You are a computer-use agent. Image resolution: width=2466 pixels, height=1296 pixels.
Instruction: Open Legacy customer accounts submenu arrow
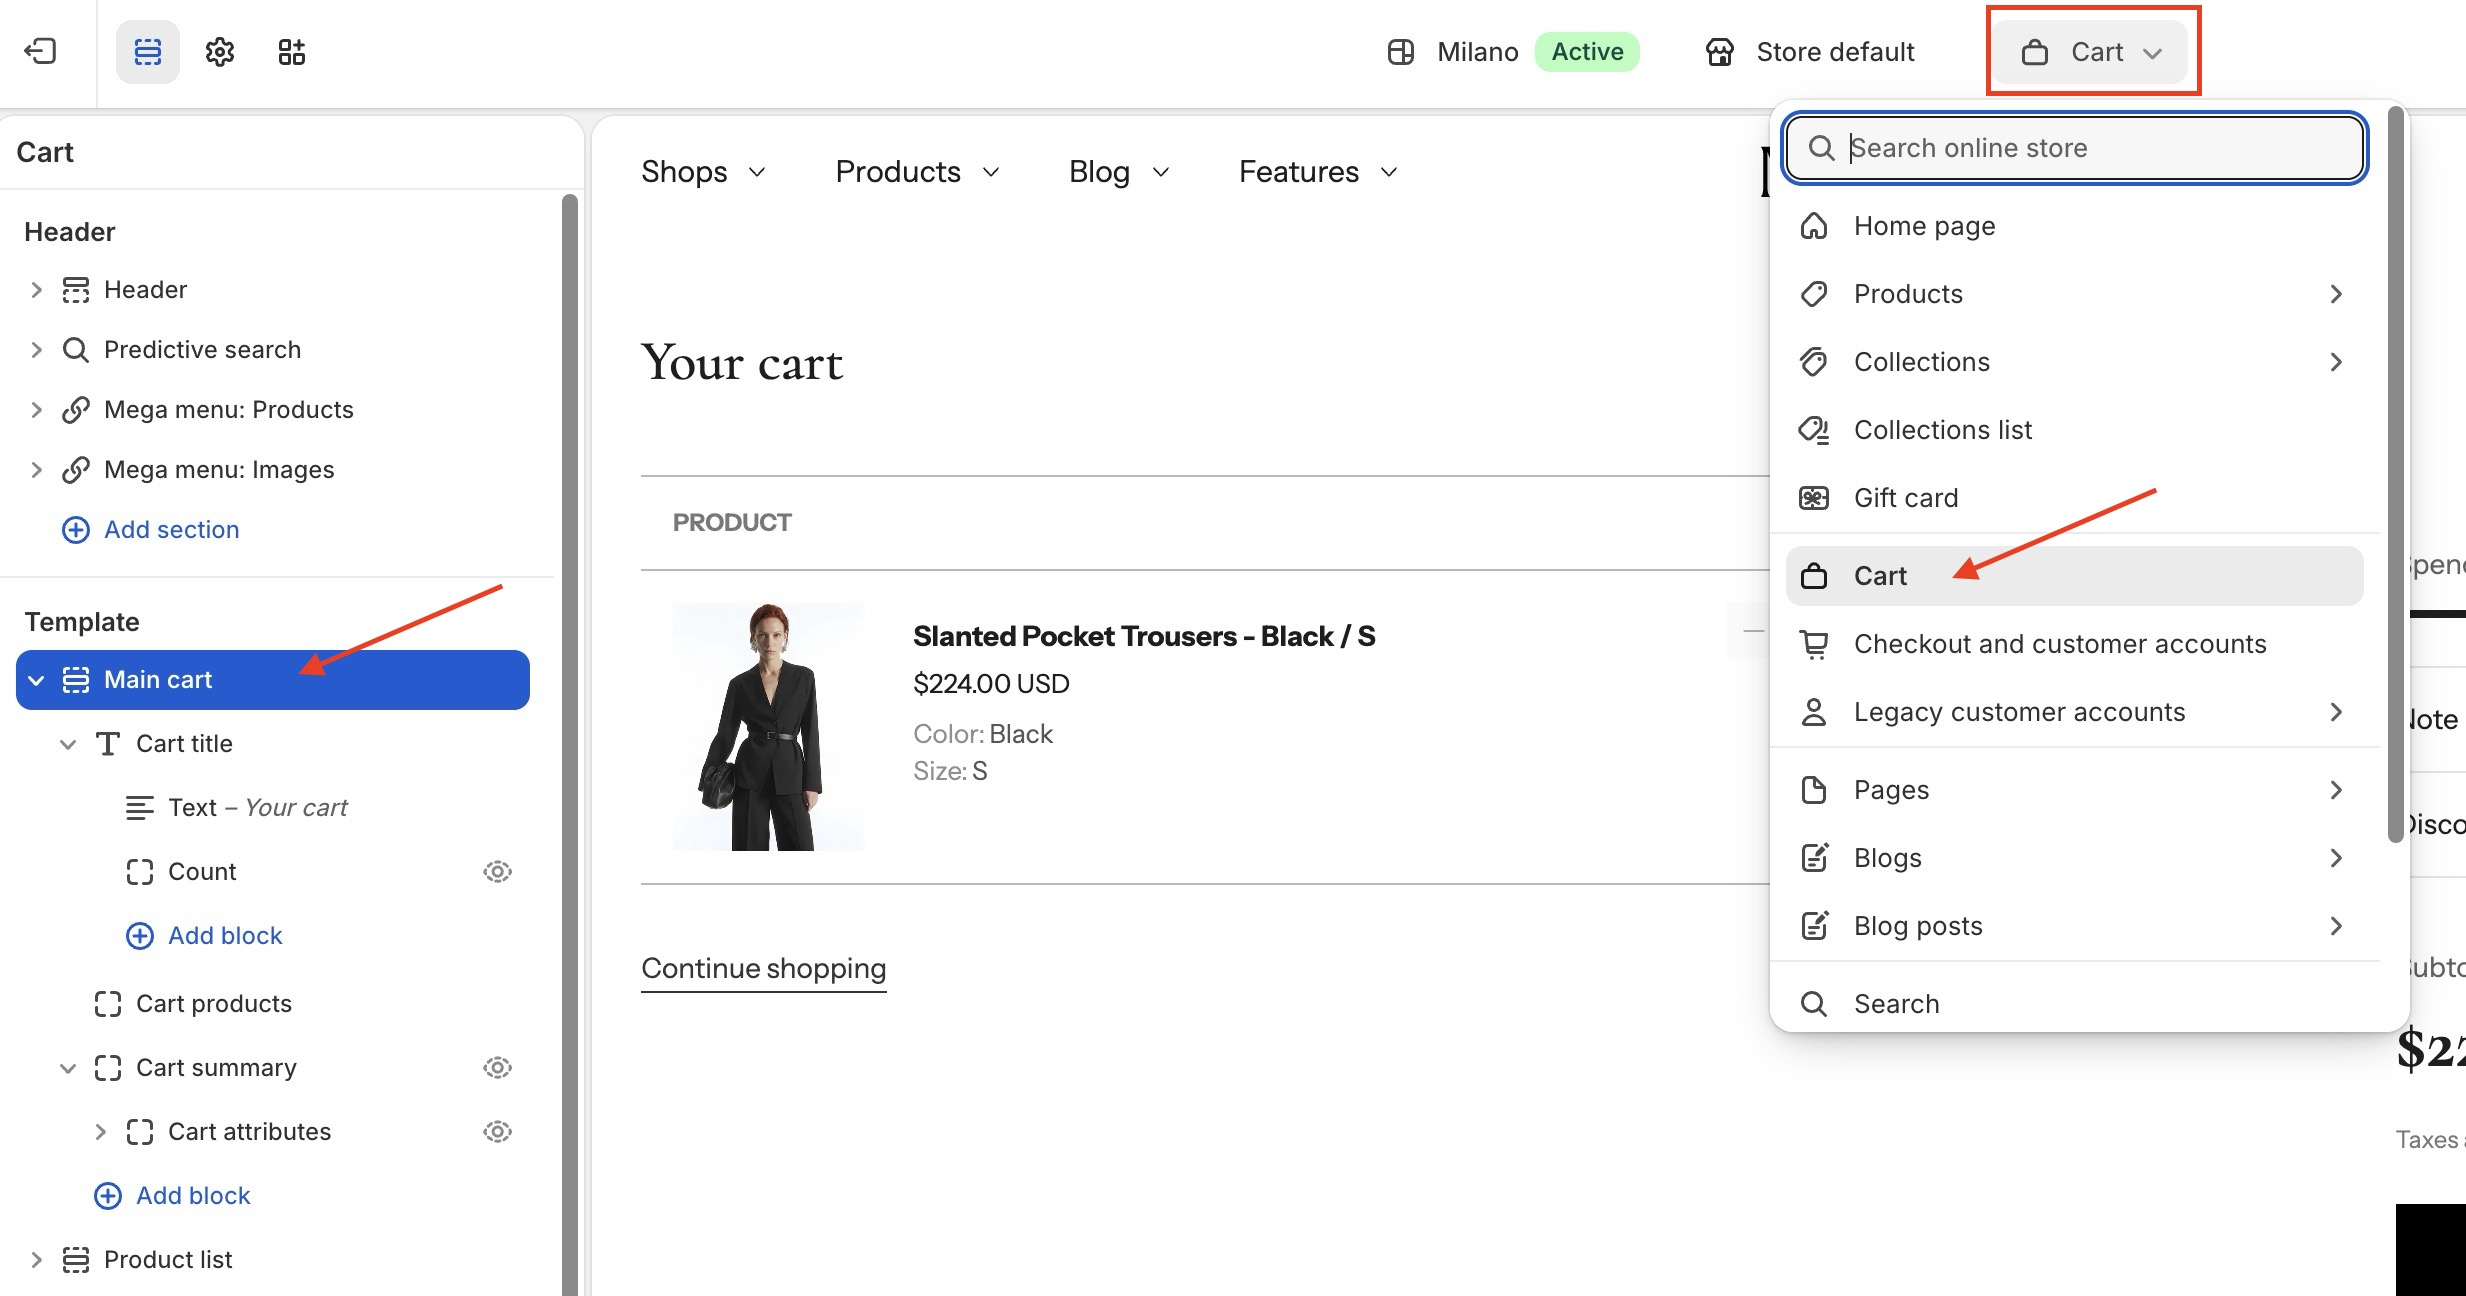[x=2336, y=712]
